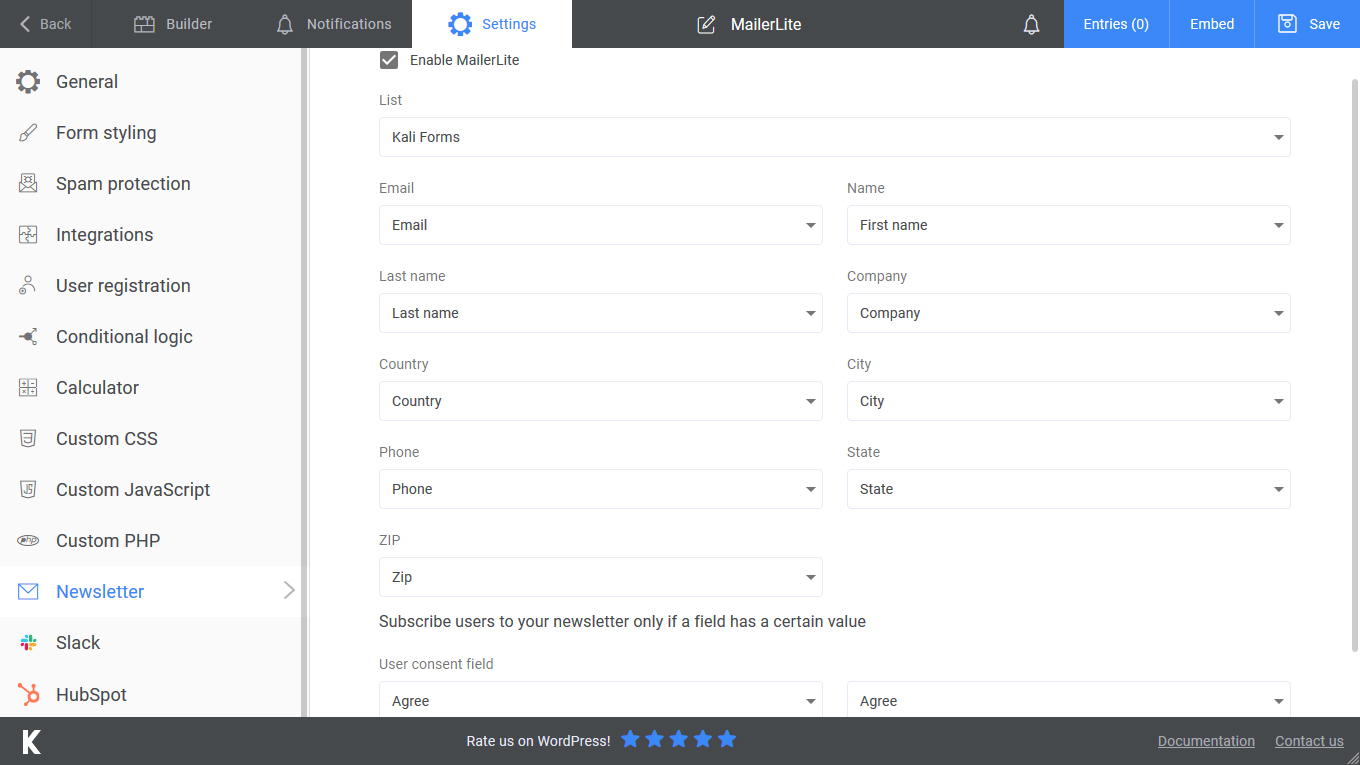Open the HubSpot settings section
The width and height of the screenshot is (1360, 765).
coord(150,694)
